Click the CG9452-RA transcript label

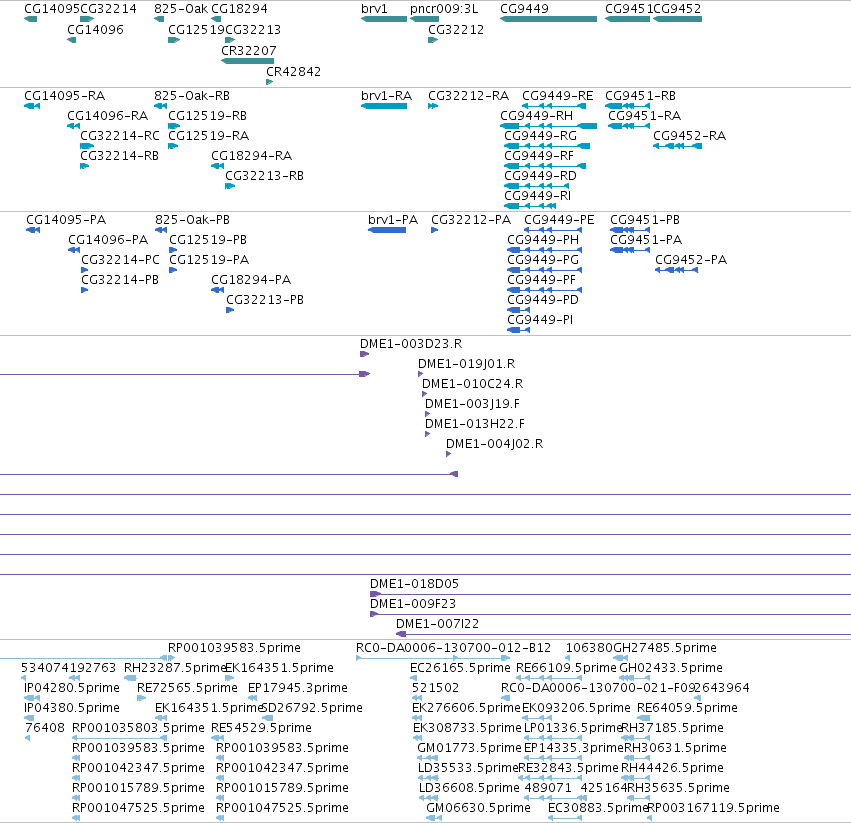click(x=689, y=136)
